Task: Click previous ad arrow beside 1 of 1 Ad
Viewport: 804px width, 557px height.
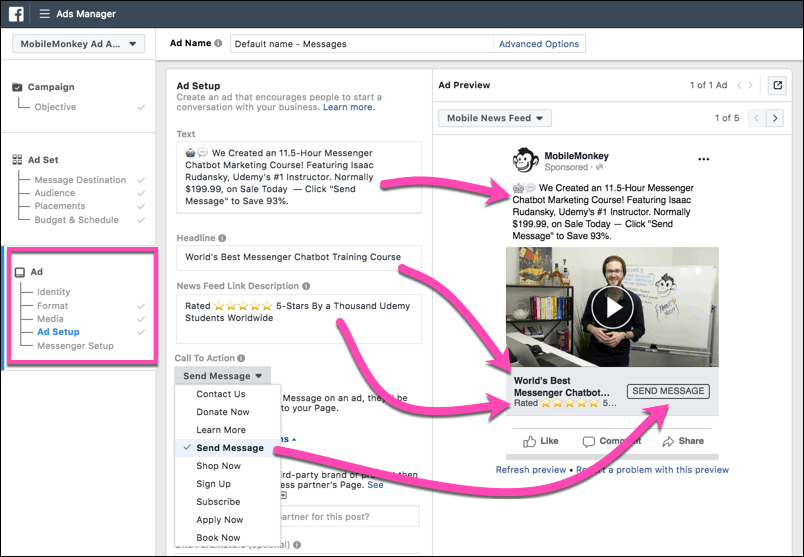Action: tap(739, 85)
